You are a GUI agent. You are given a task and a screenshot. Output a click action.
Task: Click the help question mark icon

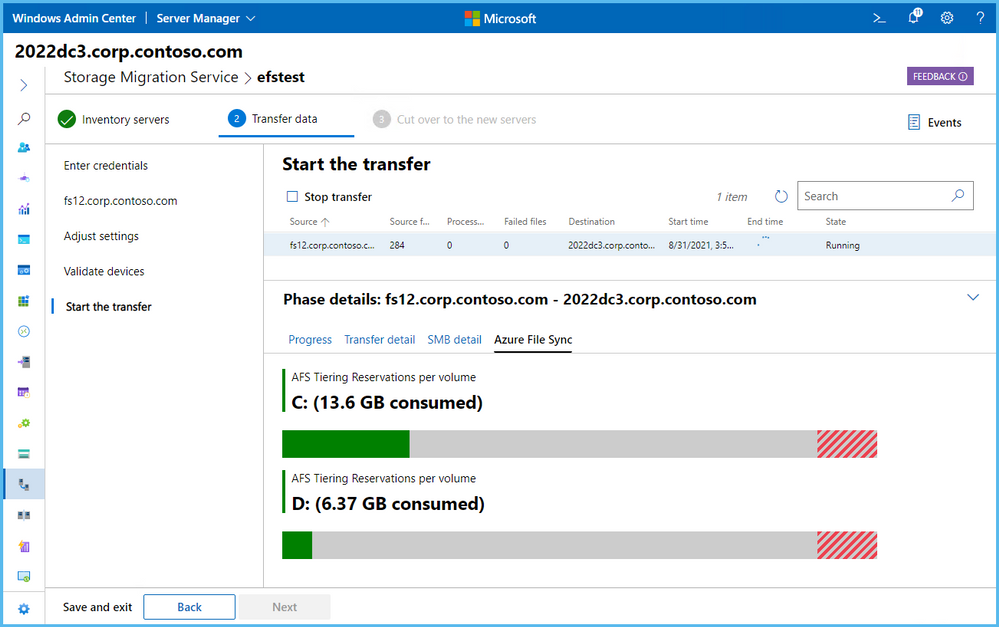point(980,18)
